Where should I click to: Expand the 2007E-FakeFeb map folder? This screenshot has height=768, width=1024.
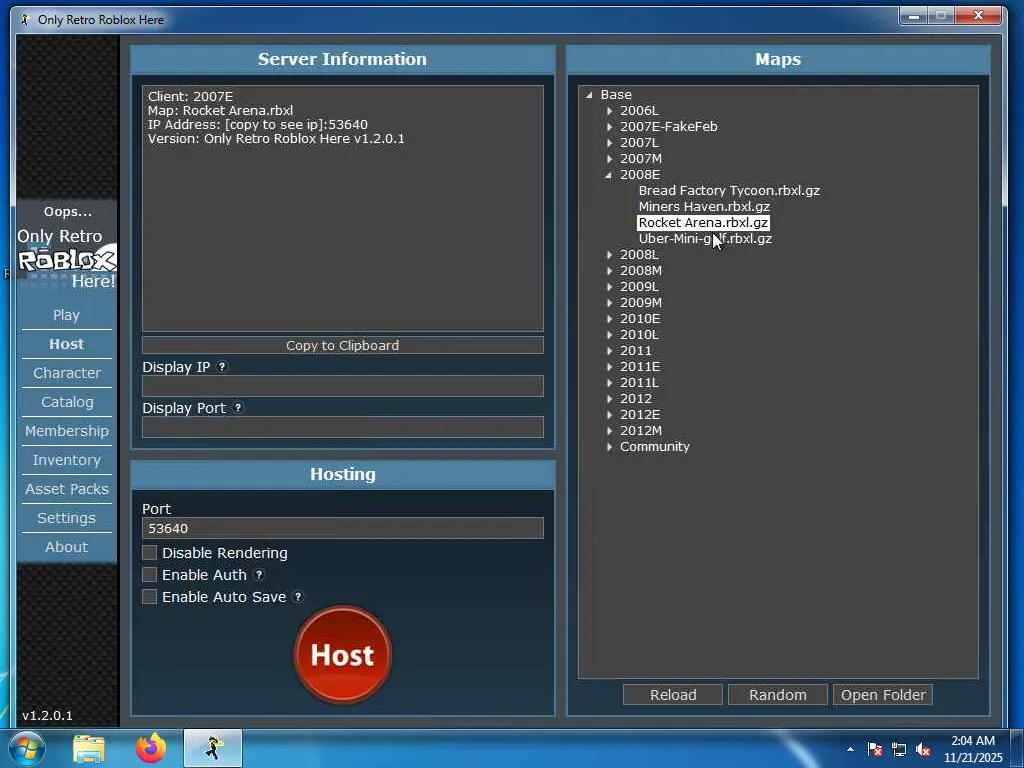click(609, 127)
